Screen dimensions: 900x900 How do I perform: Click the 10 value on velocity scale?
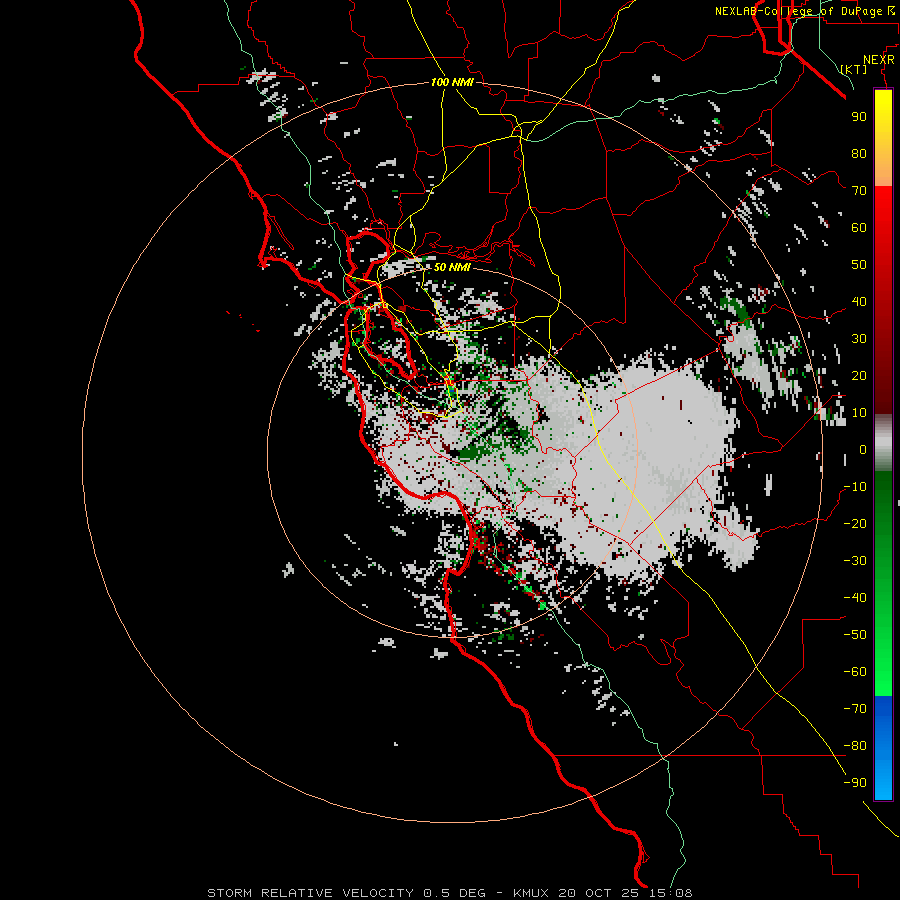pos(859,413)
